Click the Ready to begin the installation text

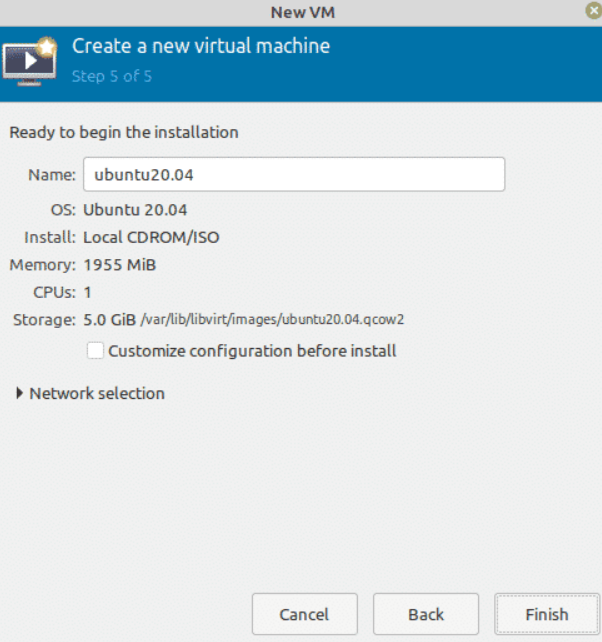[124, 133]
